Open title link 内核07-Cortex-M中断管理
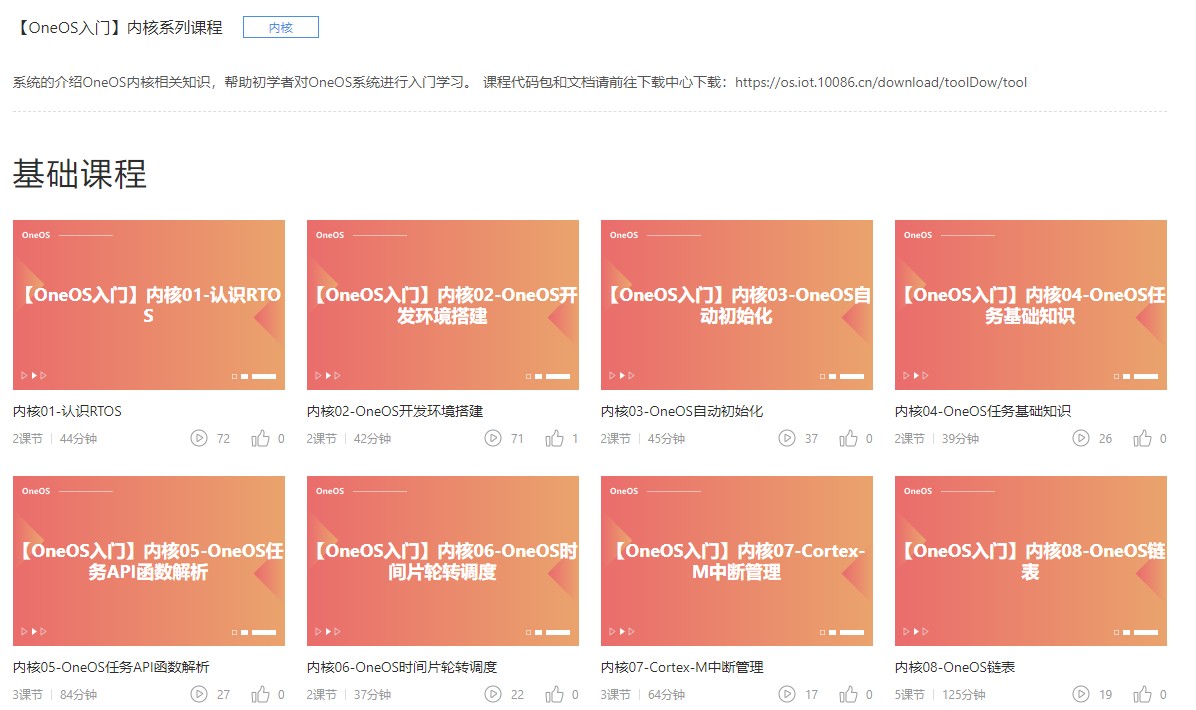The image size is (1196, 710). point(682,667)
